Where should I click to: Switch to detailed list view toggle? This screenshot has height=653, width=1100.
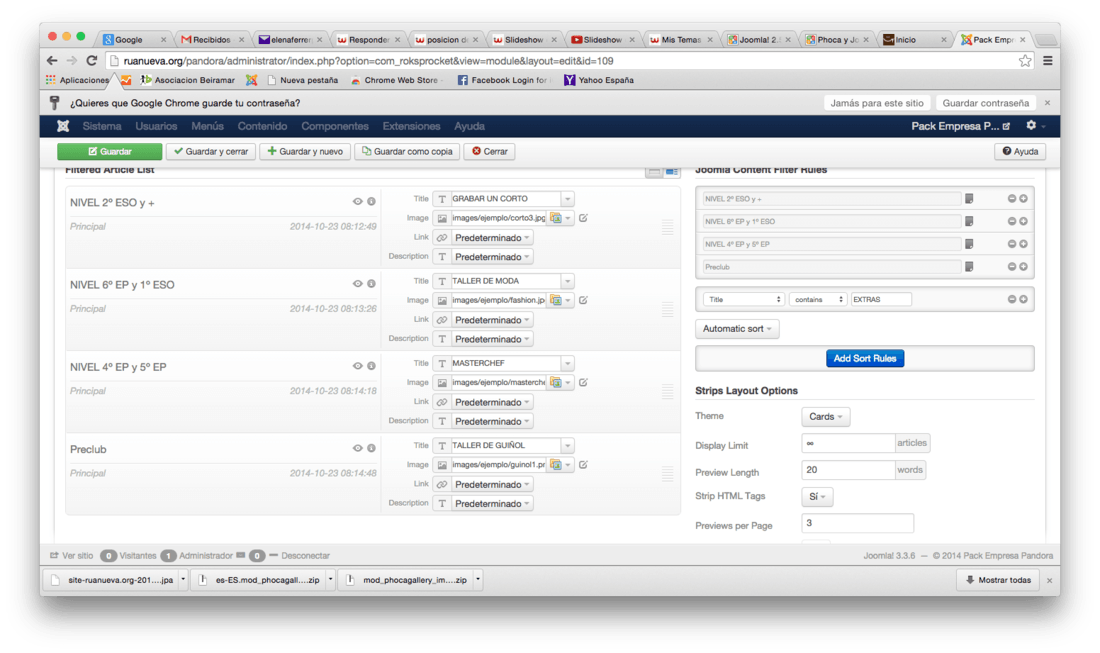pyautogui.click(x=671, y=171)
